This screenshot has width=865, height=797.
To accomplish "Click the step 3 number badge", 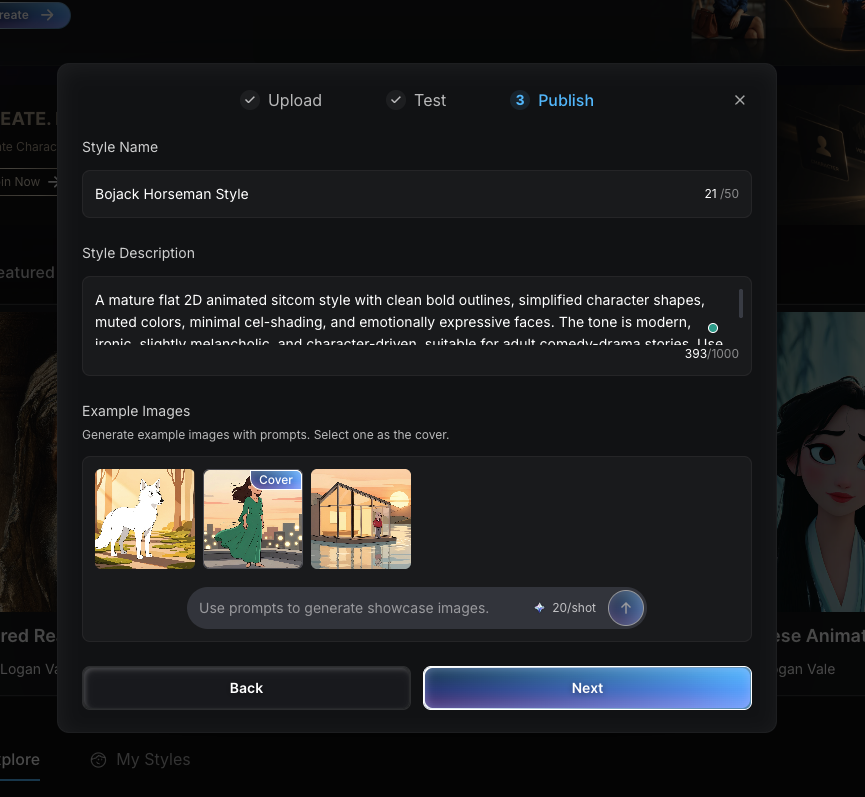I will [520, 100].
